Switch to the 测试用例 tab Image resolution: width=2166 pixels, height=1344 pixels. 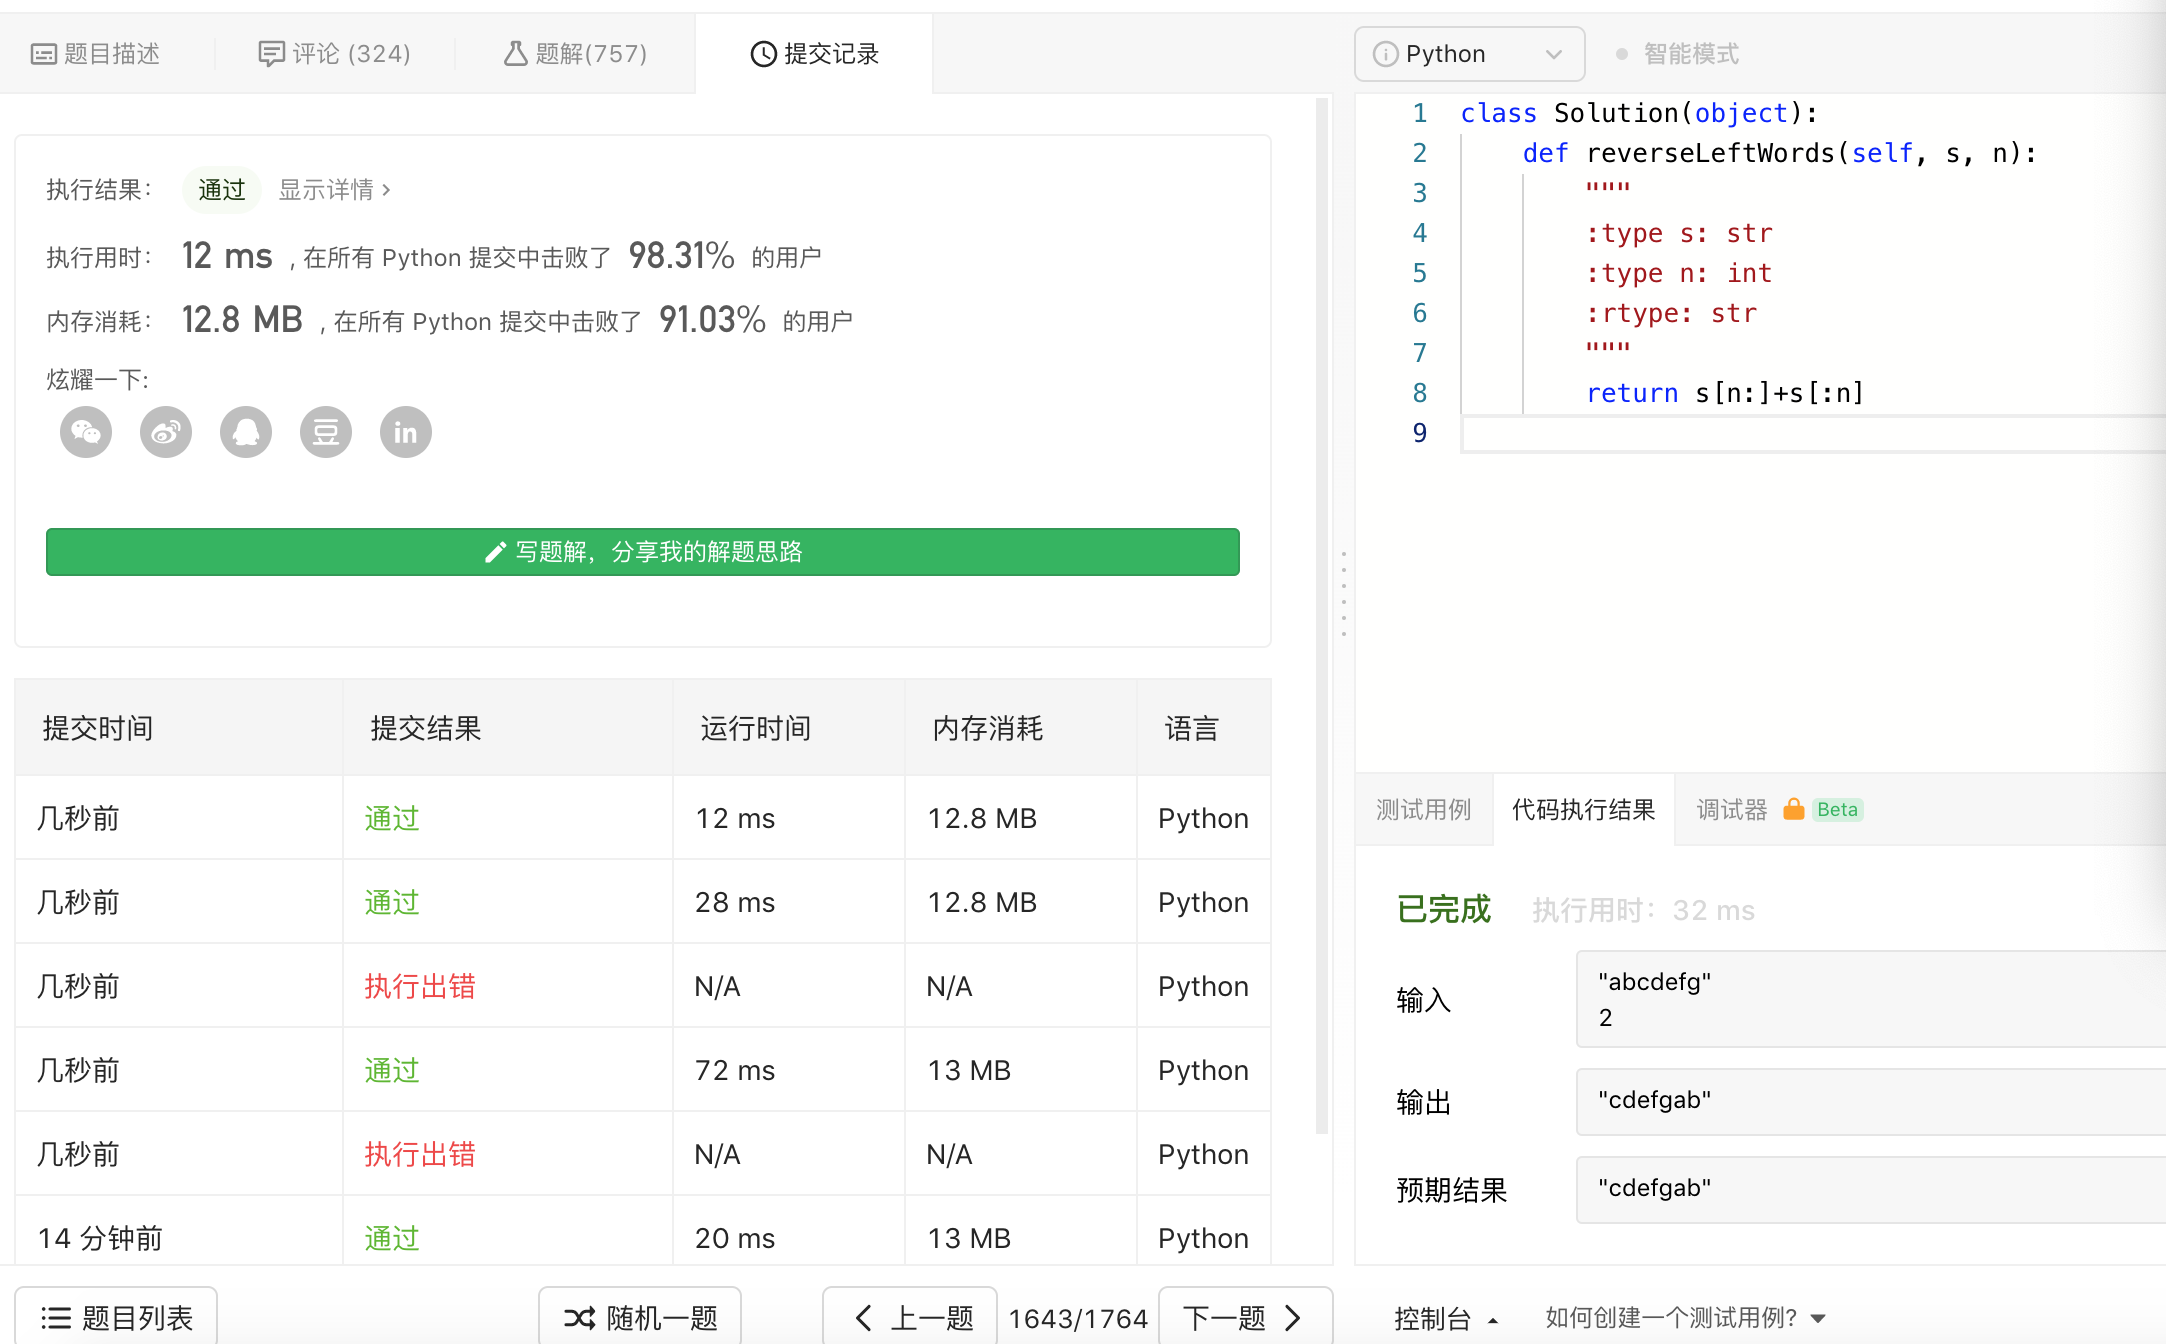click(1424, 809)
